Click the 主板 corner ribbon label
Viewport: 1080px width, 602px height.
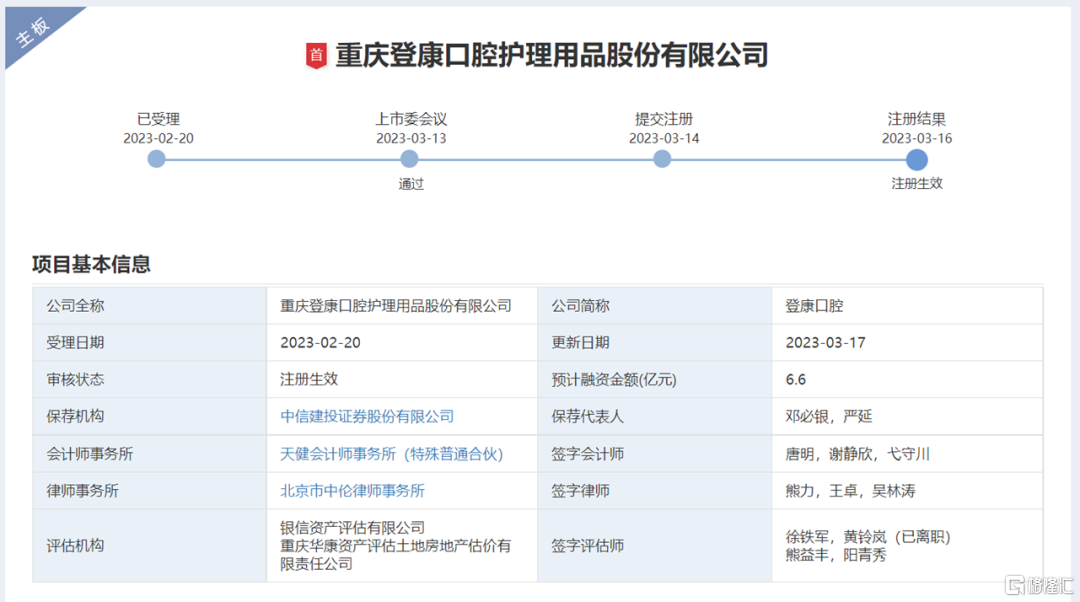tap(33, 32)
